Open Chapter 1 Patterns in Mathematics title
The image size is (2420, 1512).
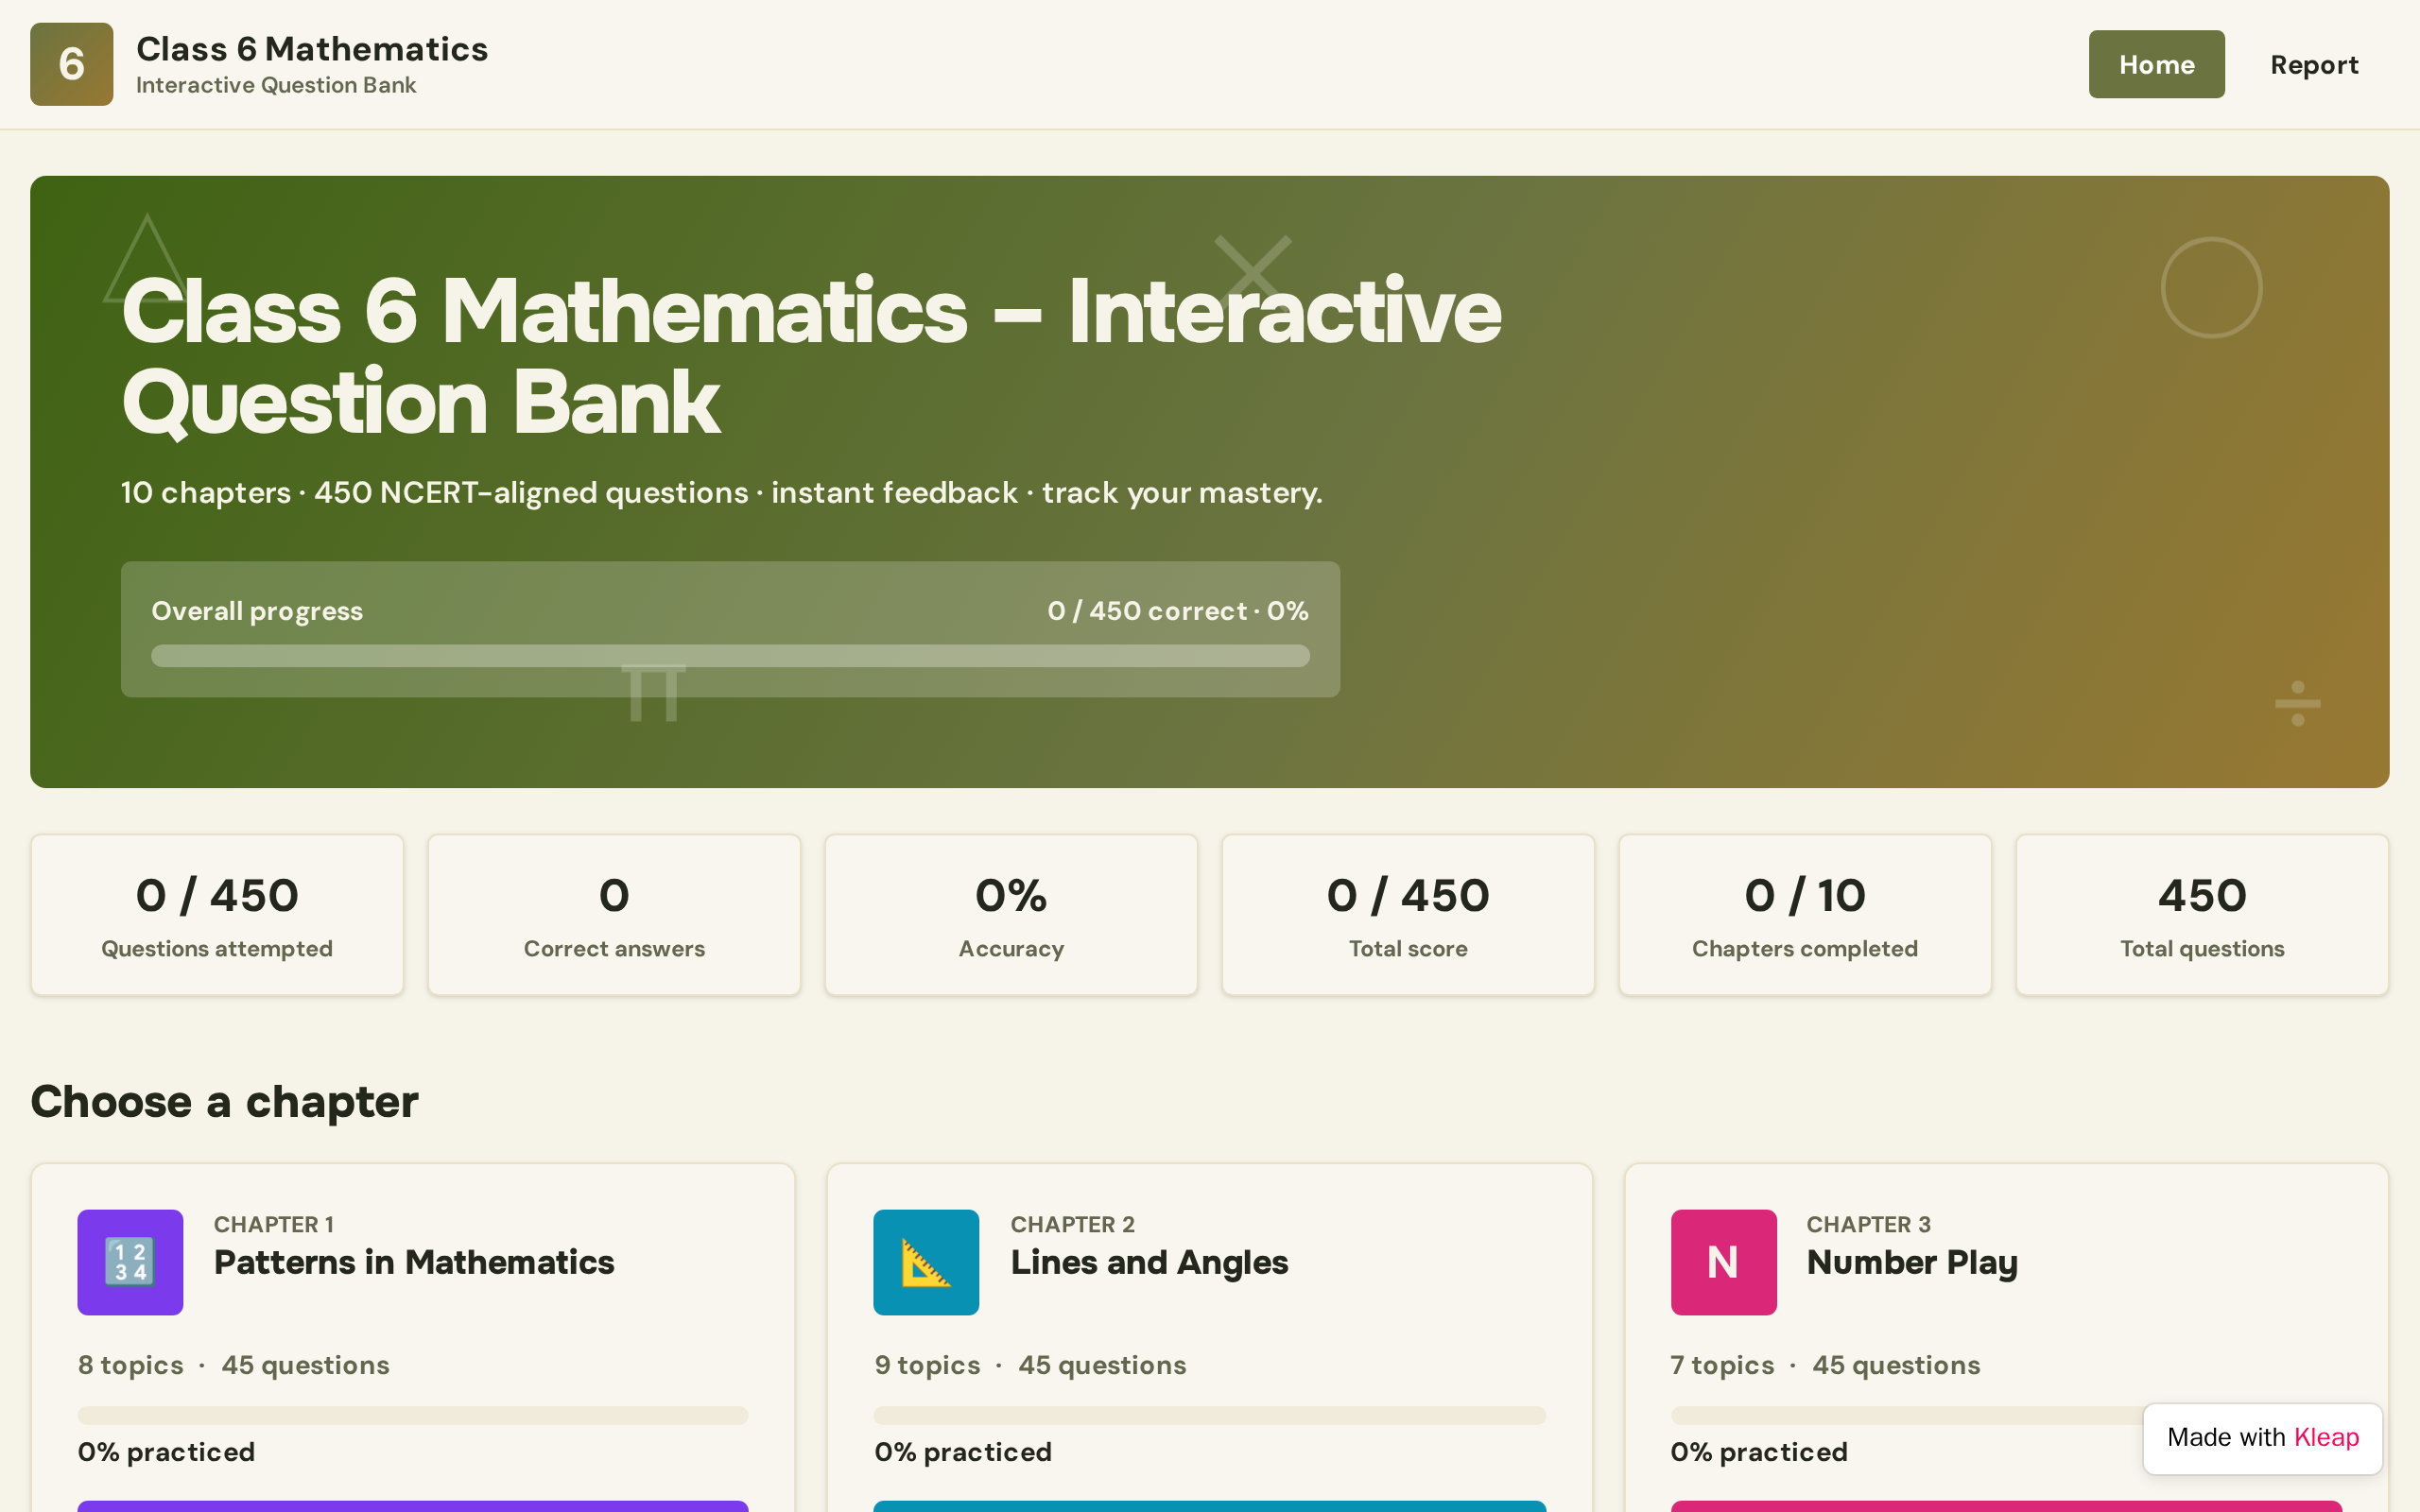[414, 1262]
